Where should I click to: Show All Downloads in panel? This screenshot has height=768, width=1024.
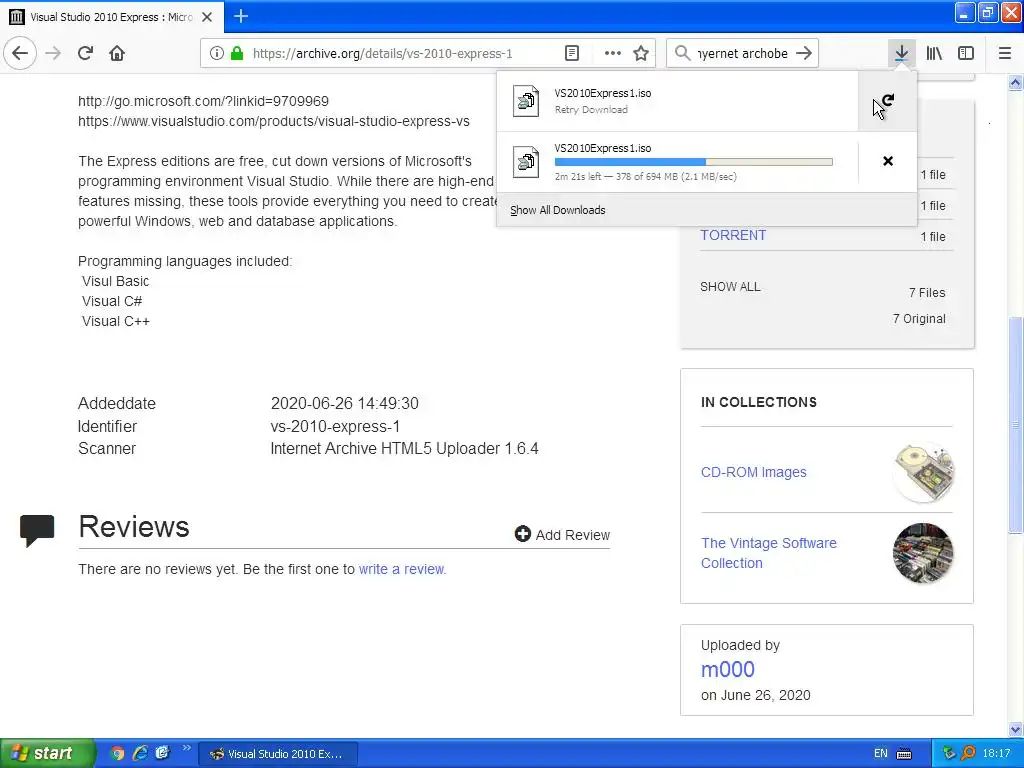coord(558,210)
